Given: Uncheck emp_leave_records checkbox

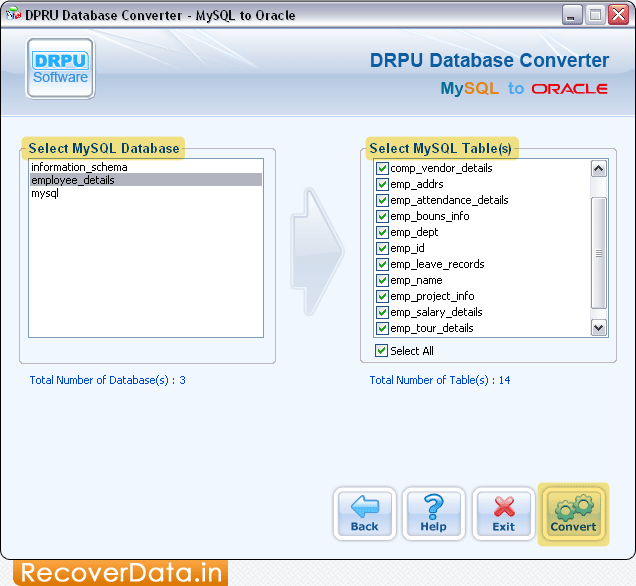Looking at the screenshot, I should pyautogui.click(x=382, y=264).
